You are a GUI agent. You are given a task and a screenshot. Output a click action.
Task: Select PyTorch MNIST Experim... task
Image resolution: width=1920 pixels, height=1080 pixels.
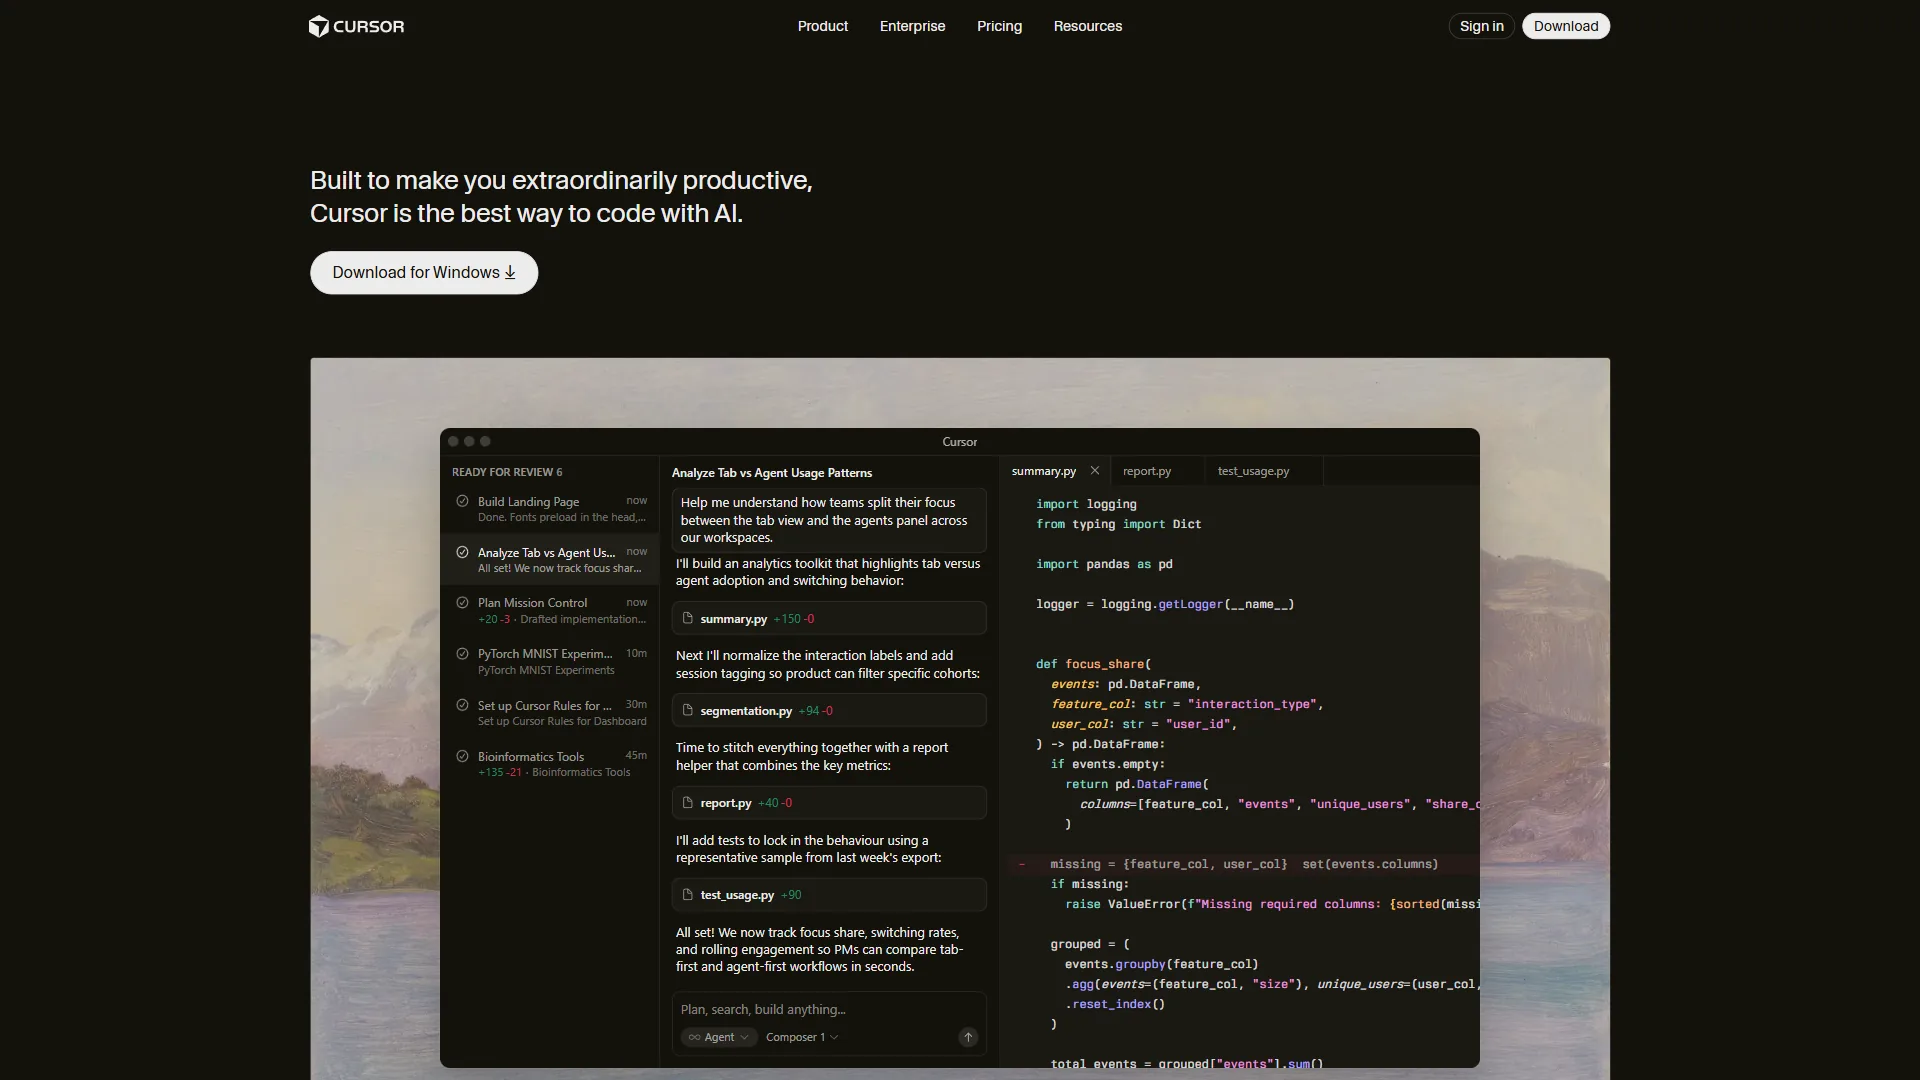pyautogui.click(x=550, y=661)
